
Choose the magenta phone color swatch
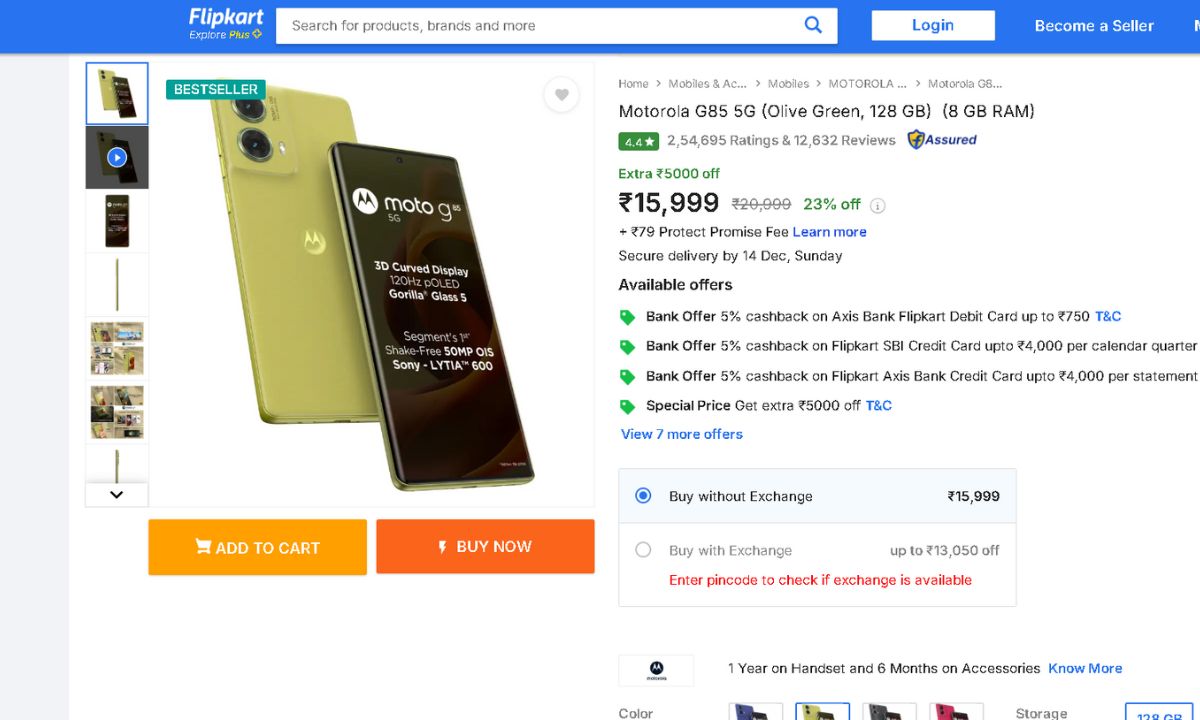pyautogui.click(x=955, y=711)
